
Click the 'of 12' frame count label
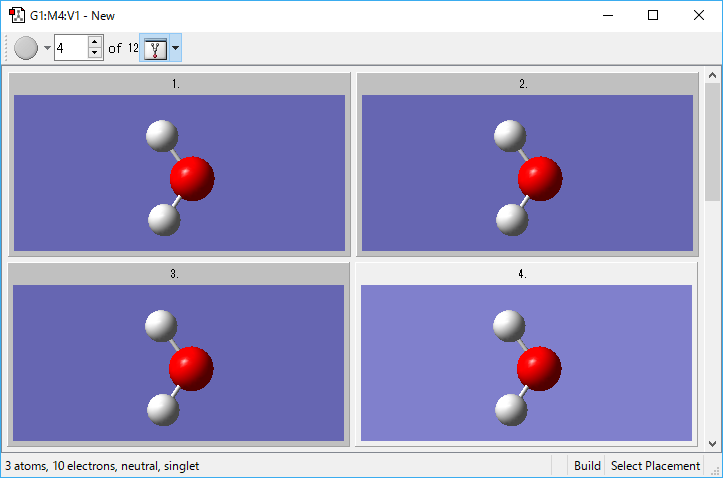pyautogui.click(x=123, y=48)
